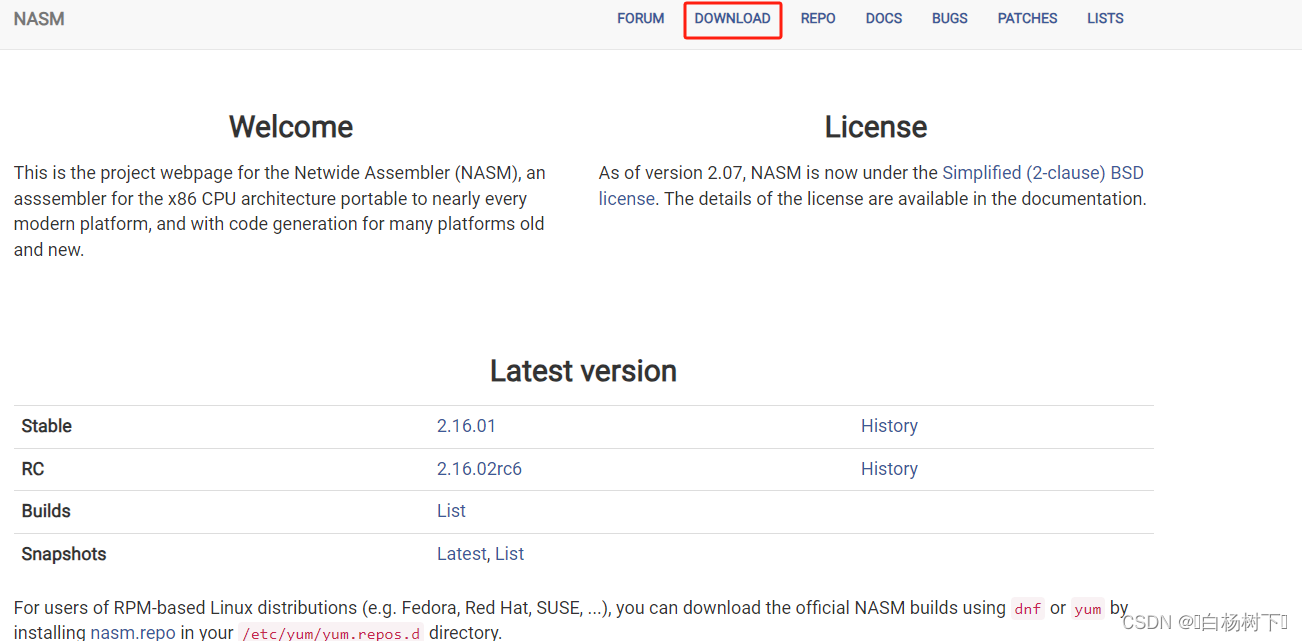Click the NASM site logo text

(x=39, y=19)
